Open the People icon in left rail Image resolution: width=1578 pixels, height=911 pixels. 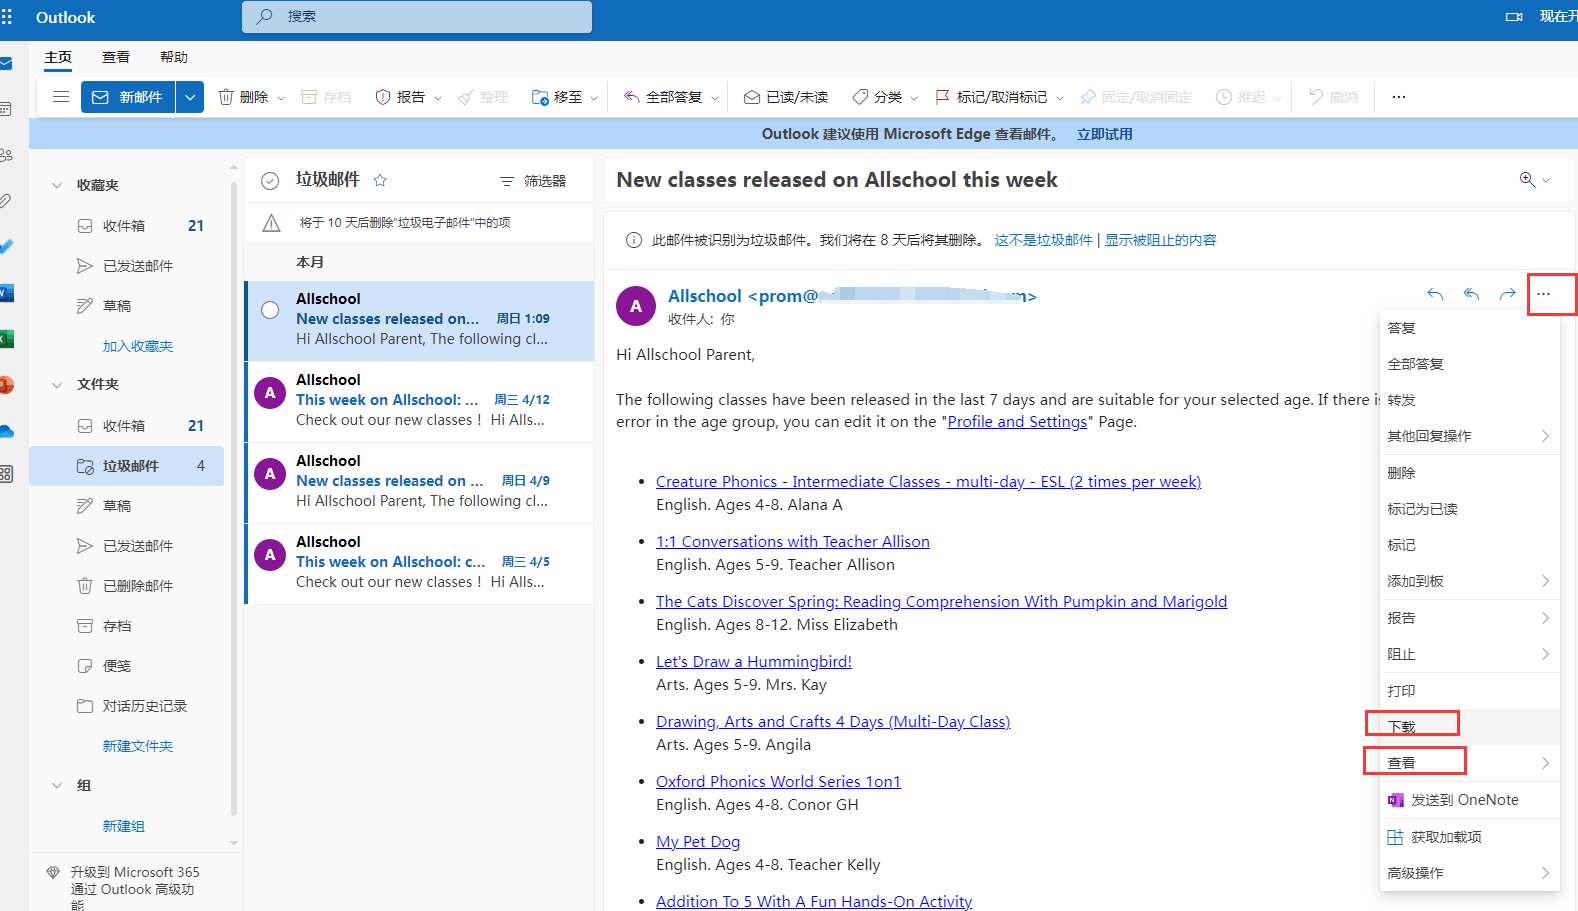[x=6, y=155]
